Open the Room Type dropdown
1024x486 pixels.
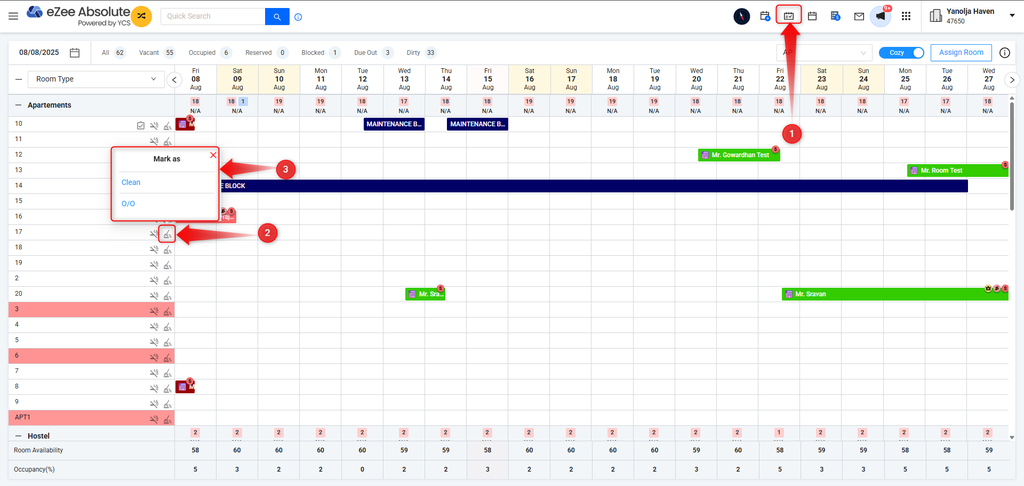pos(96,78)
